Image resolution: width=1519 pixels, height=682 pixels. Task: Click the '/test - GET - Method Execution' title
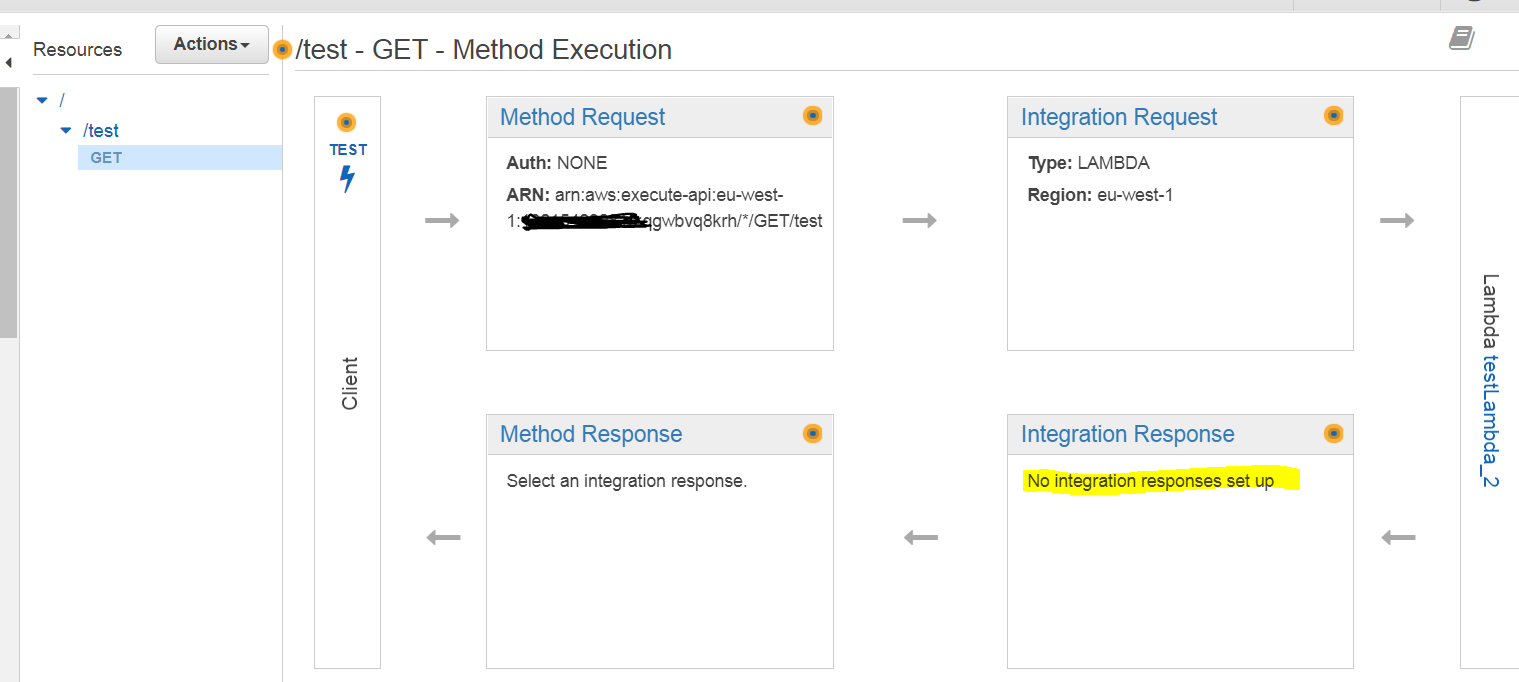coord(484,50)
